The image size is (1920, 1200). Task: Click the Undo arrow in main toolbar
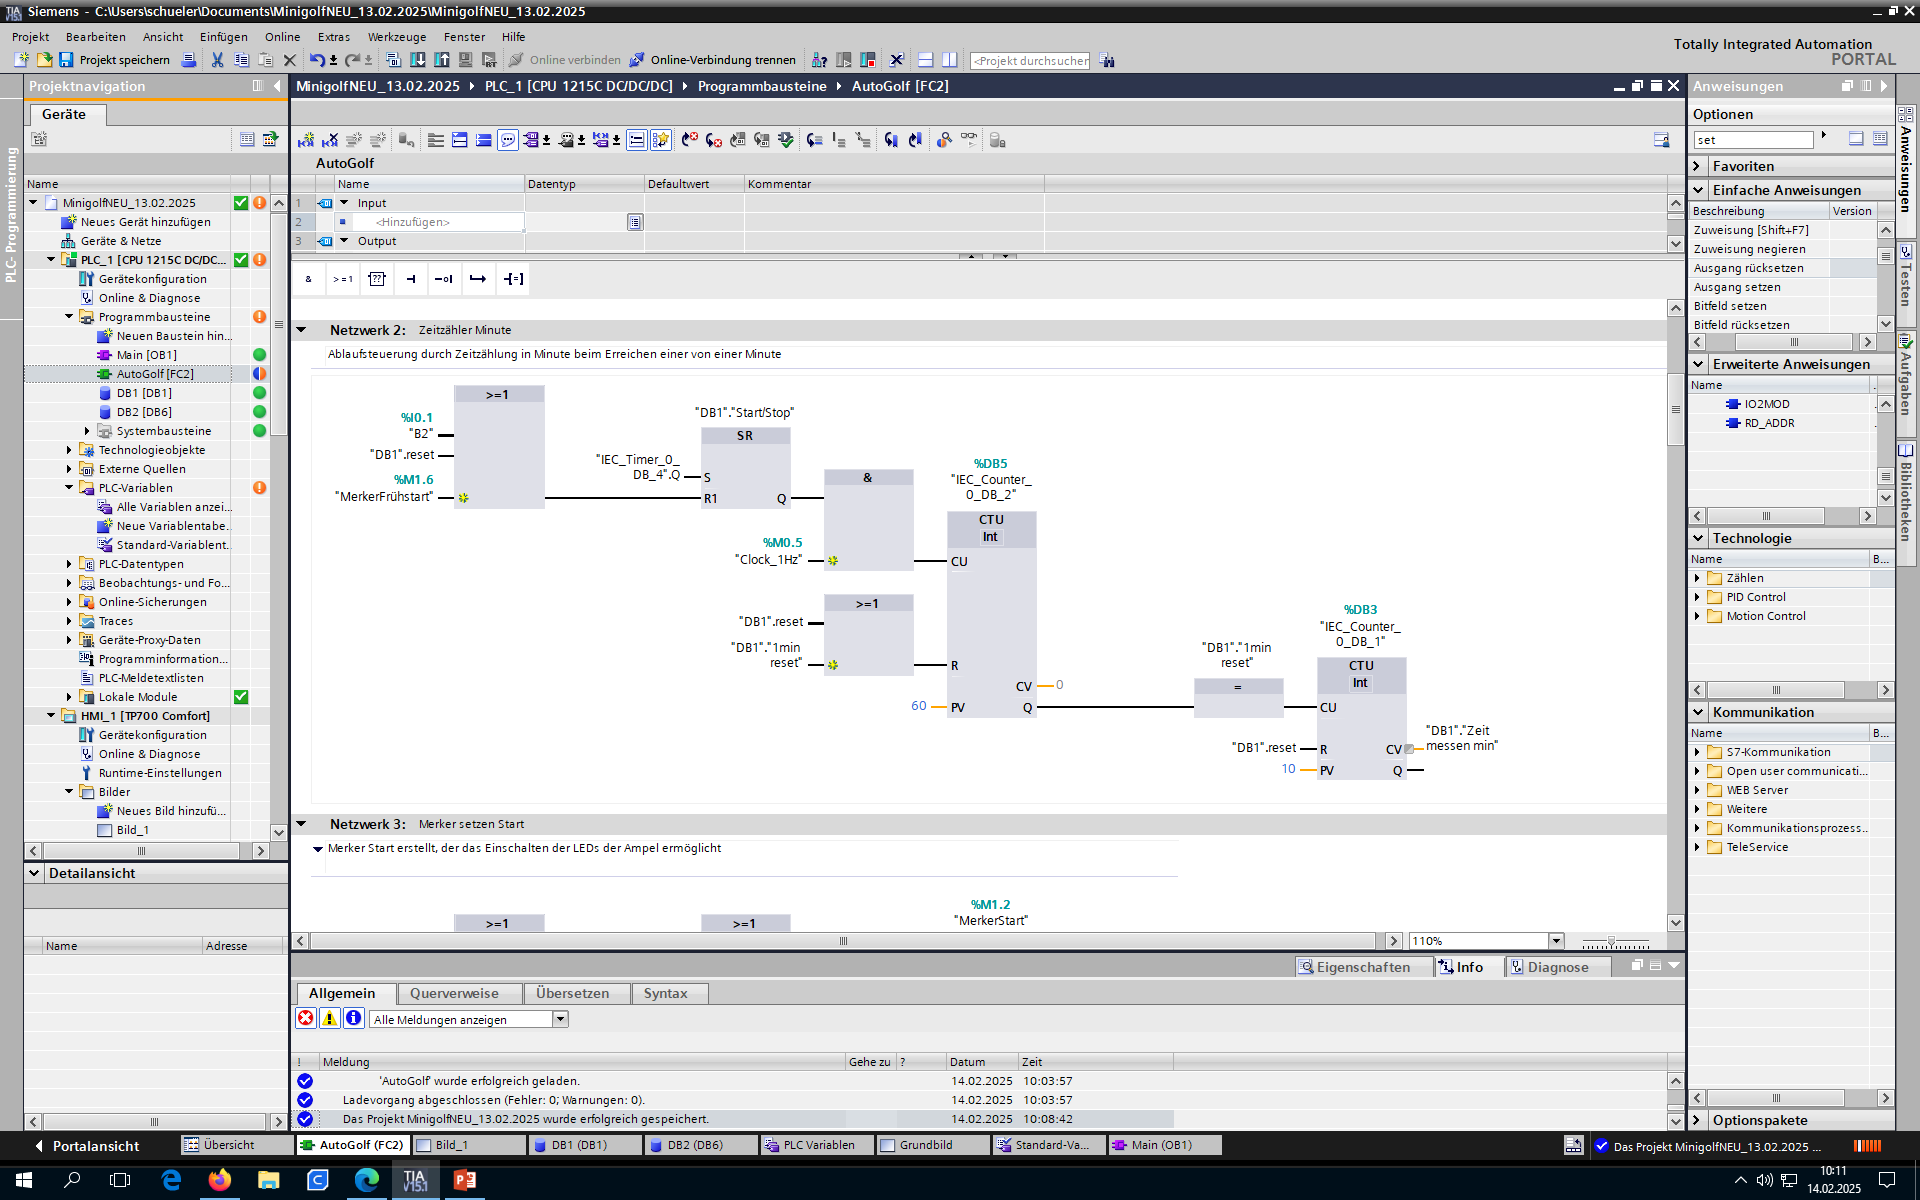316,60
